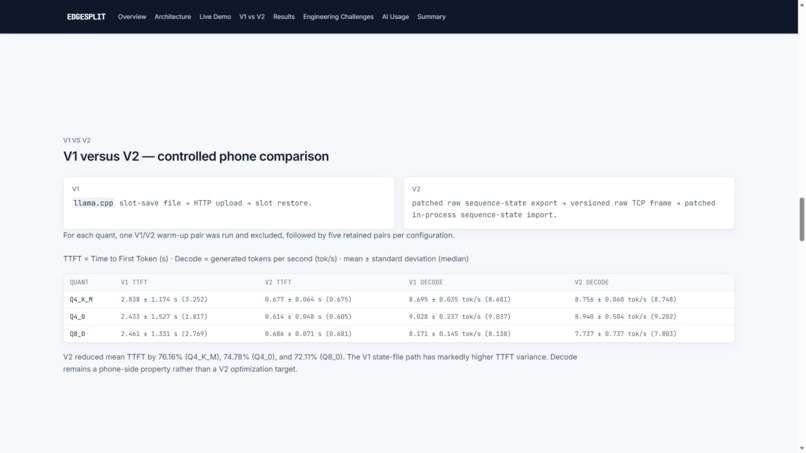
Task: Click the V1 card title
Action: [x=76, y=189]
